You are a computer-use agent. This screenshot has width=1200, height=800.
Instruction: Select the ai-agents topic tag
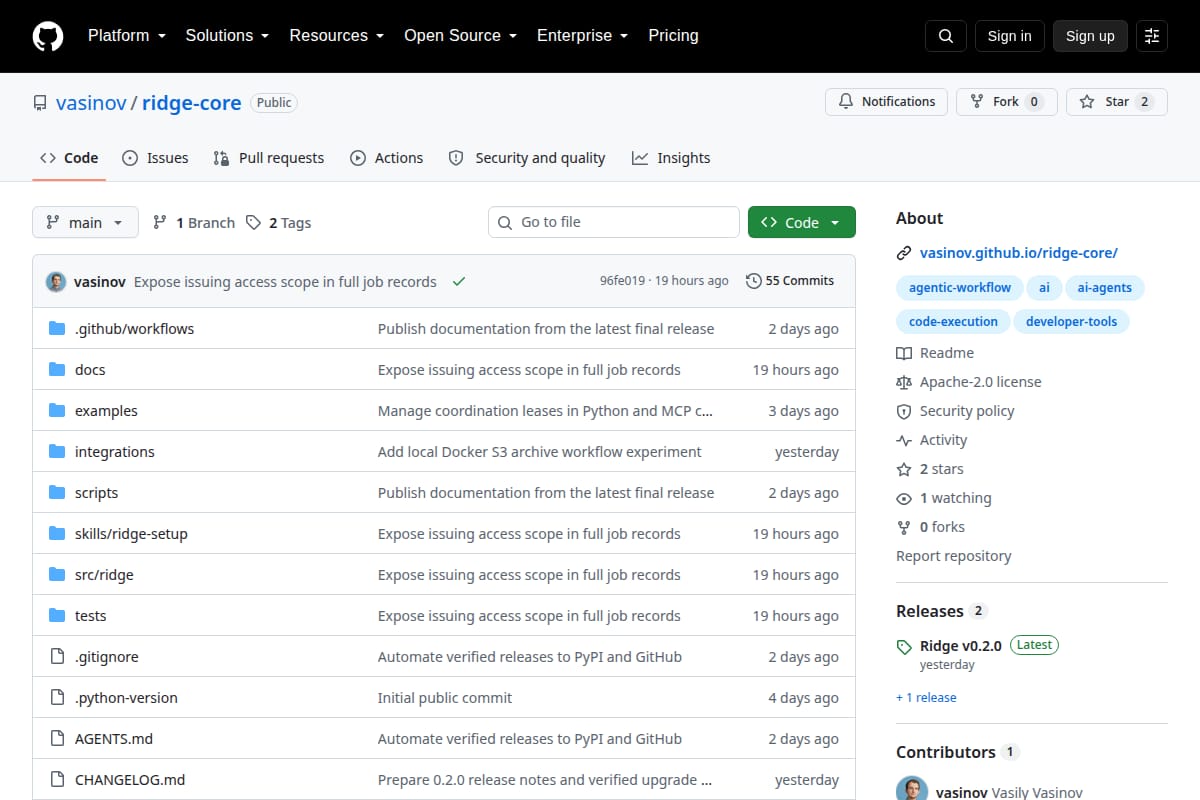click(1104, 288)
